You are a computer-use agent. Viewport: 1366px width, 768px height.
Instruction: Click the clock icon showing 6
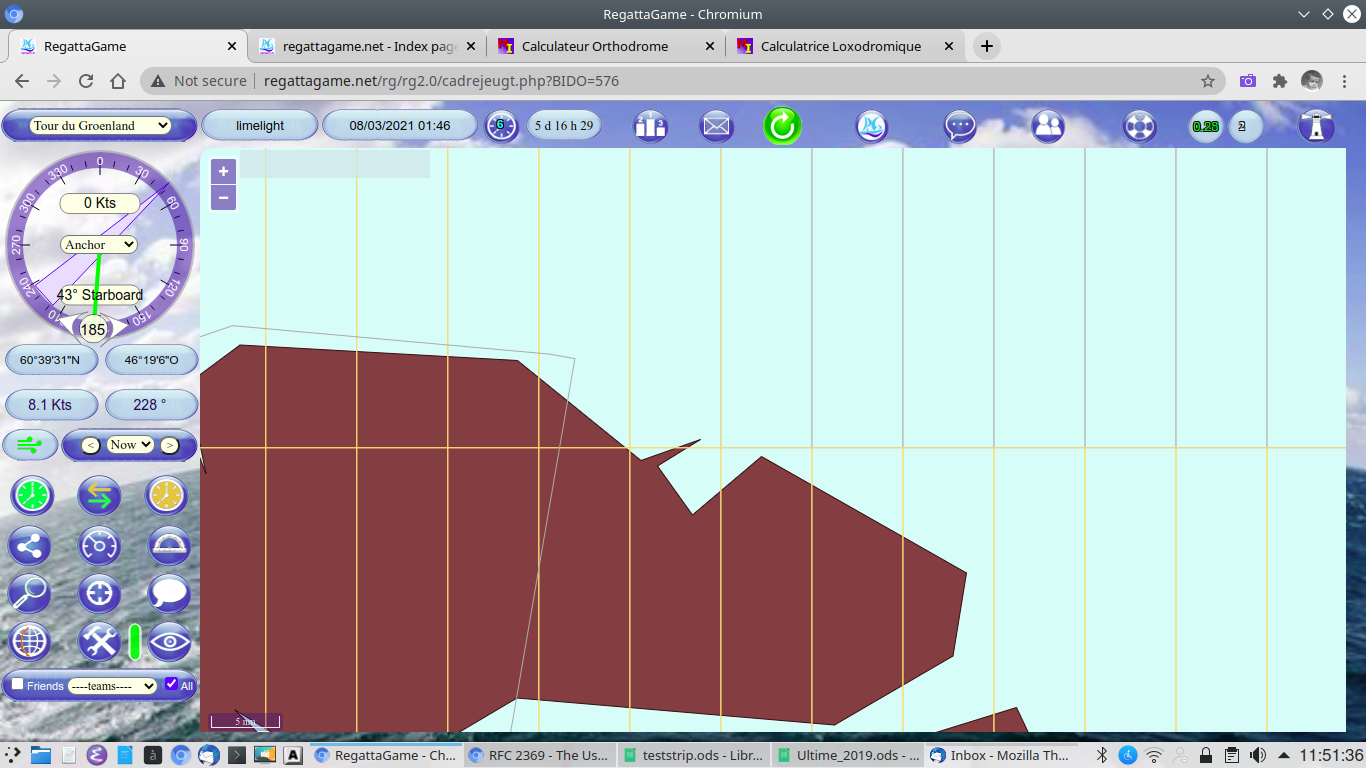coord(502,126)
